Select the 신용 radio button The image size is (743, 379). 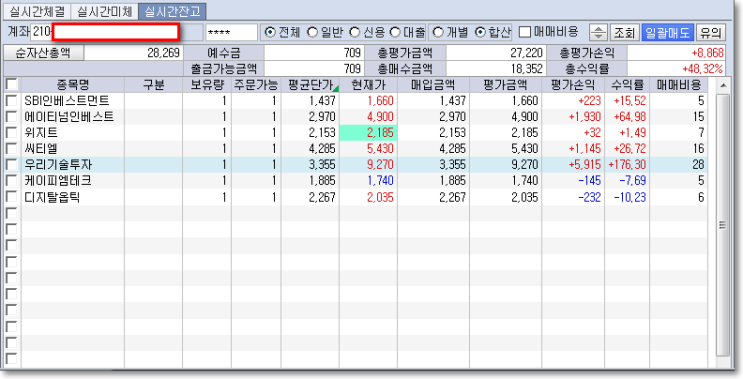pos(354,32)
